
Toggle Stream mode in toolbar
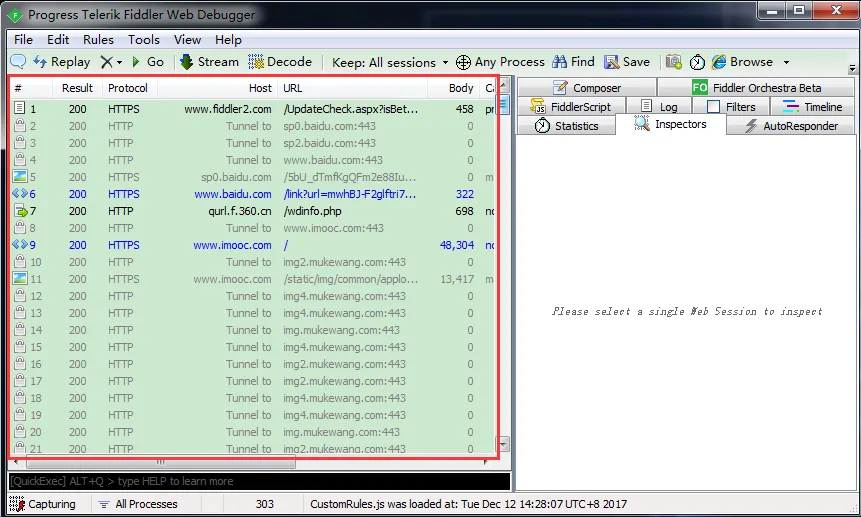(x=209, y=62)
